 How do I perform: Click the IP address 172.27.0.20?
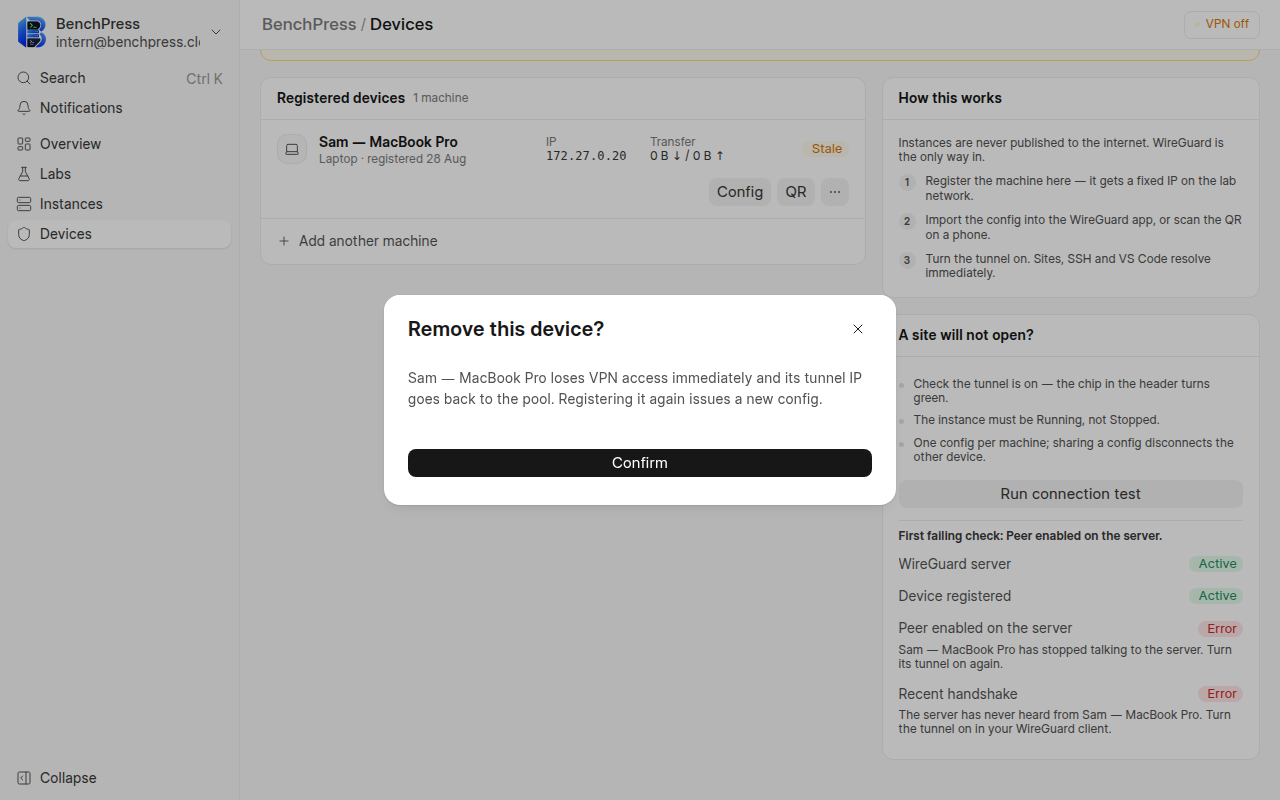click(586, 156)
